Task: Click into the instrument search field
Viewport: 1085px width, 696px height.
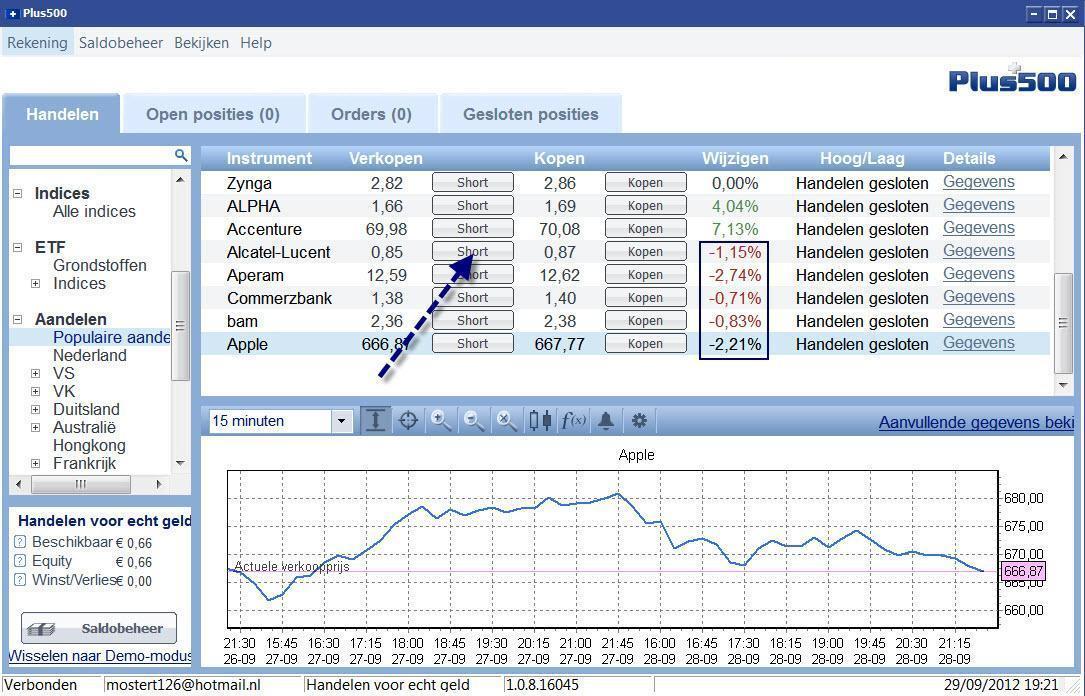Action: point(91,156)
